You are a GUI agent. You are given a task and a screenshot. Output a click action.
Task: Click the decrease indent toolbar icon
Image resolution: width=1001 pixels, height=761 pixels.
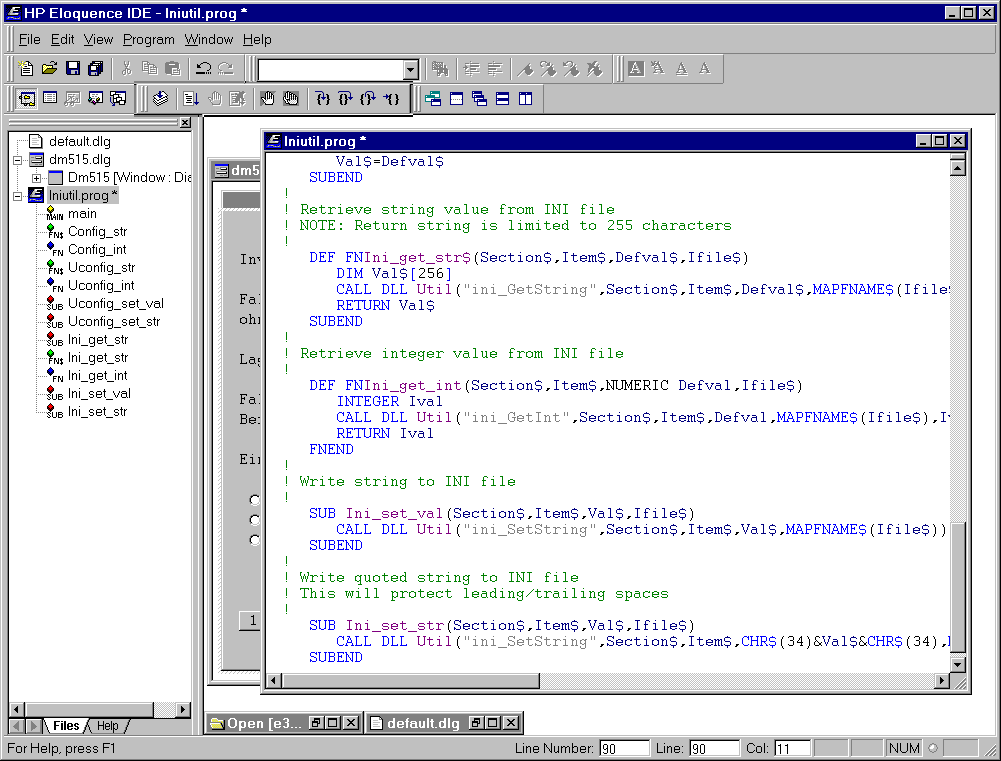pyautogui.click(x=495, y=68)
